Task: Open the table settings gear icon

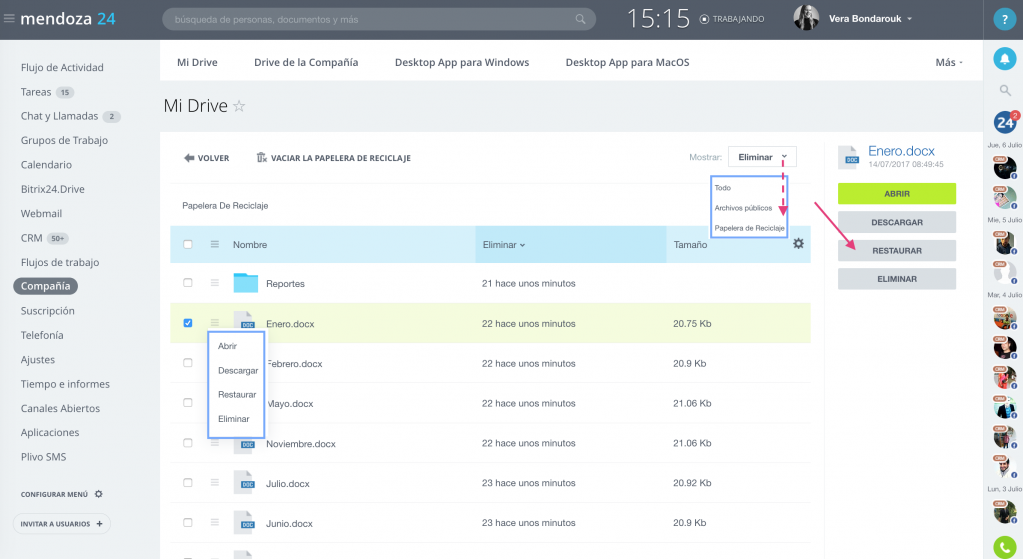Action: [798, 243]
